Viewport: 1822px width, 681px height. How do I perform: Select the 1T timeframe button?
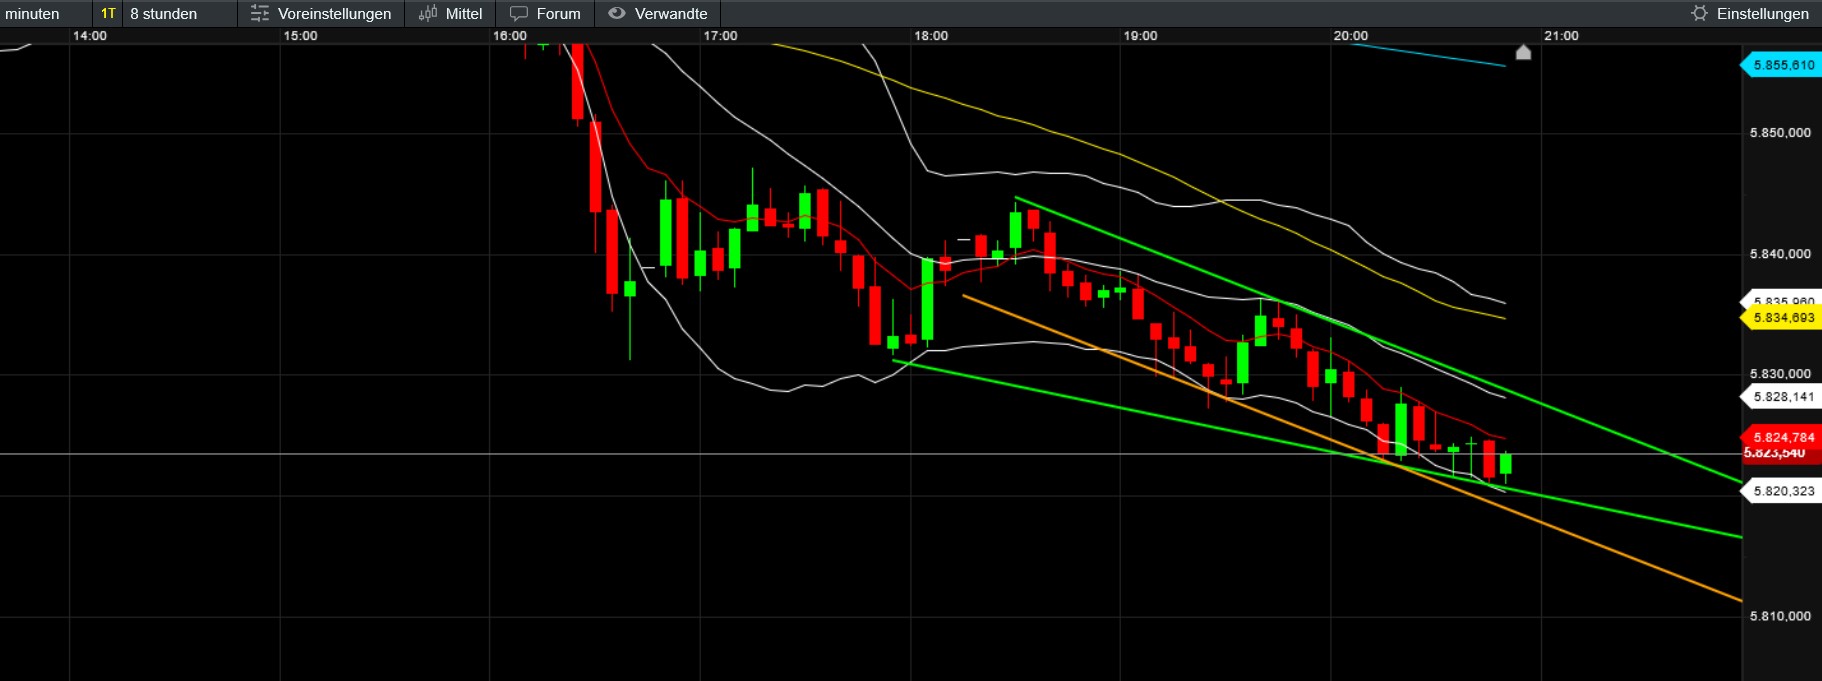tap(108, 13)
